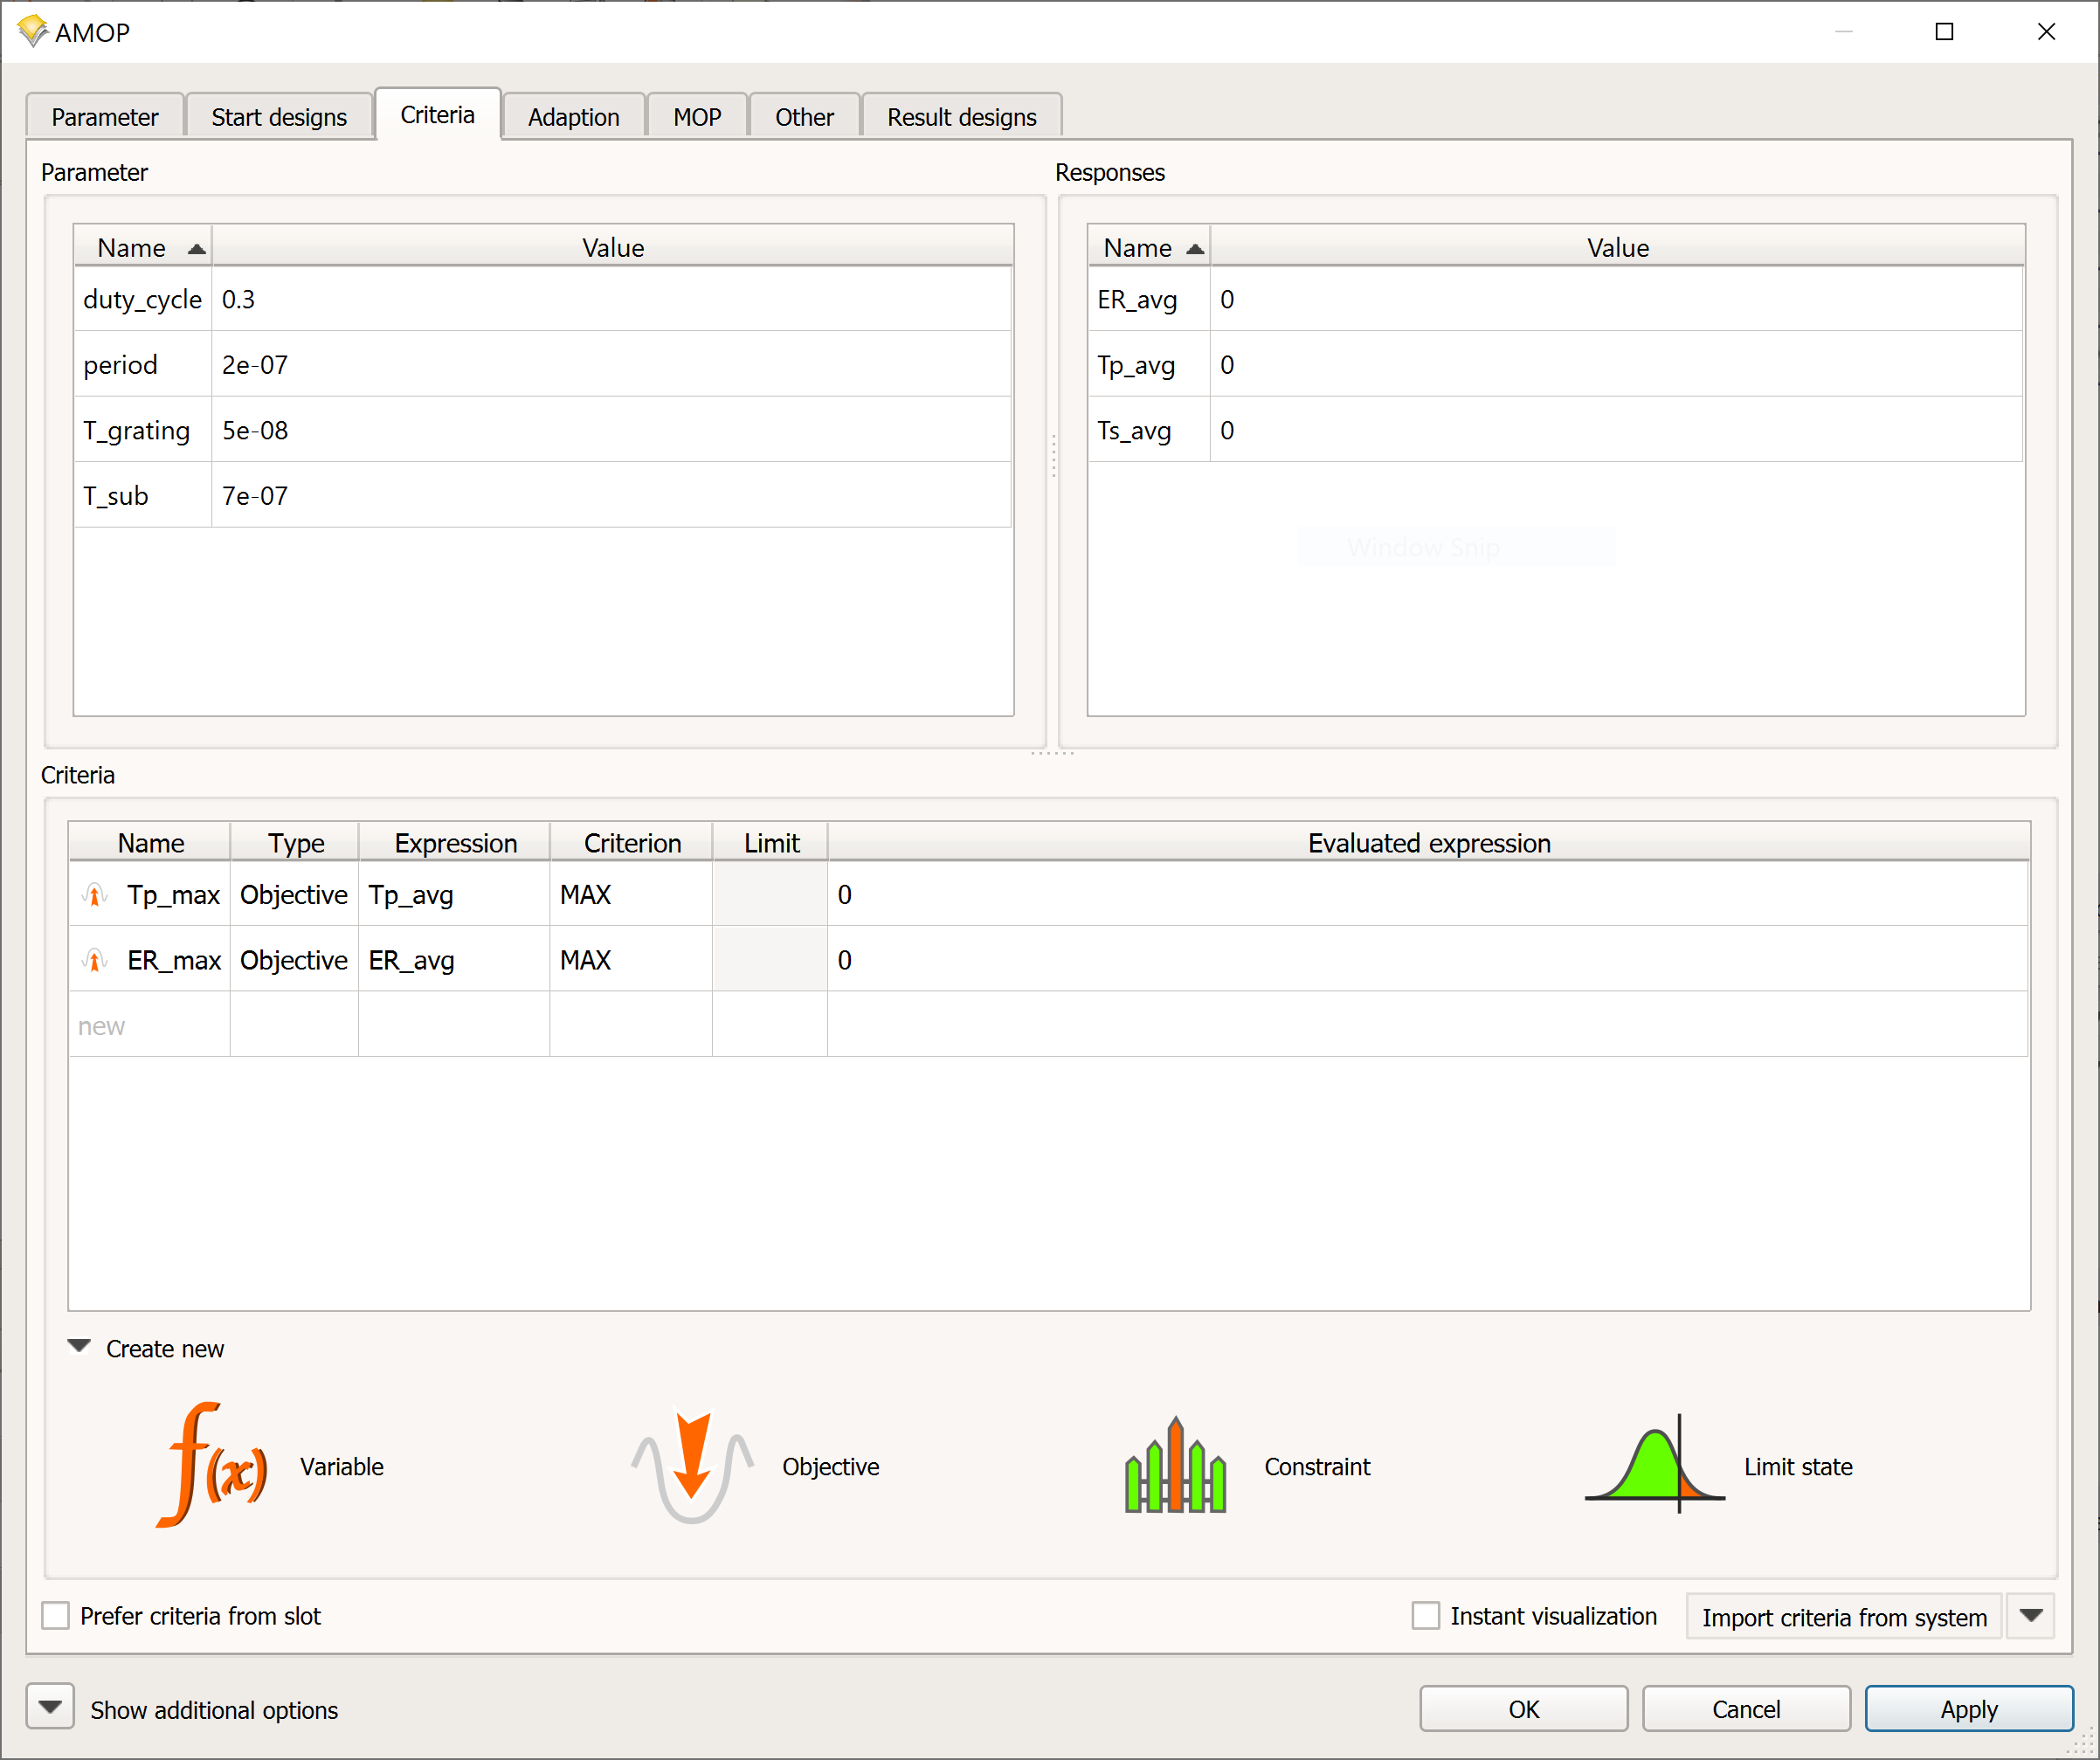Close the AMOP dialog window
The height and width of the screenshot is (1760, 2100).
[x=2046, y=32]
